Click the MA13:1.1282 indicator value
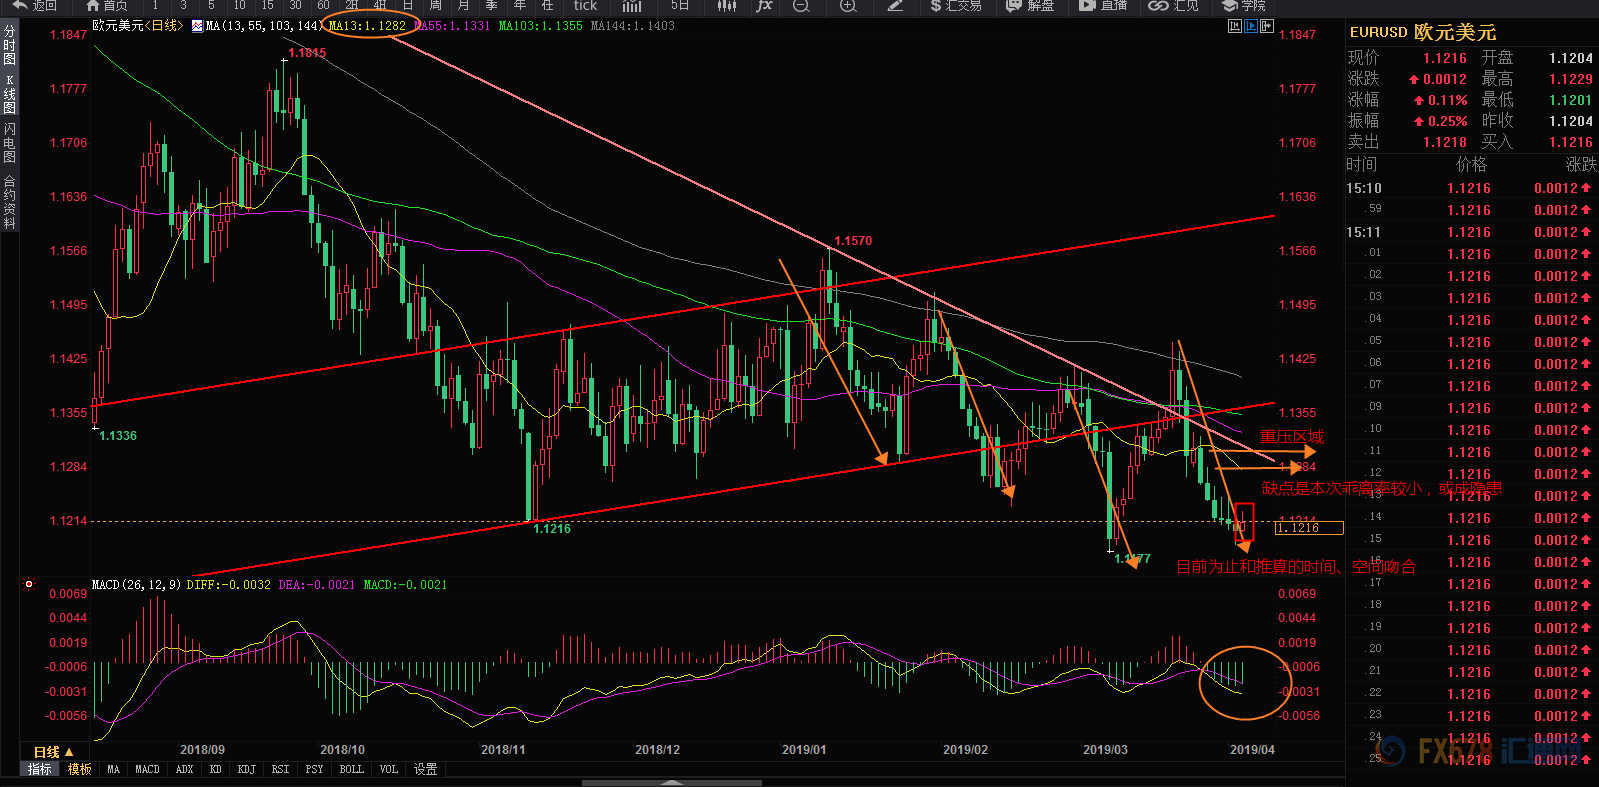This screenshot has width=1599, height=787. click(x=367, y=26)
